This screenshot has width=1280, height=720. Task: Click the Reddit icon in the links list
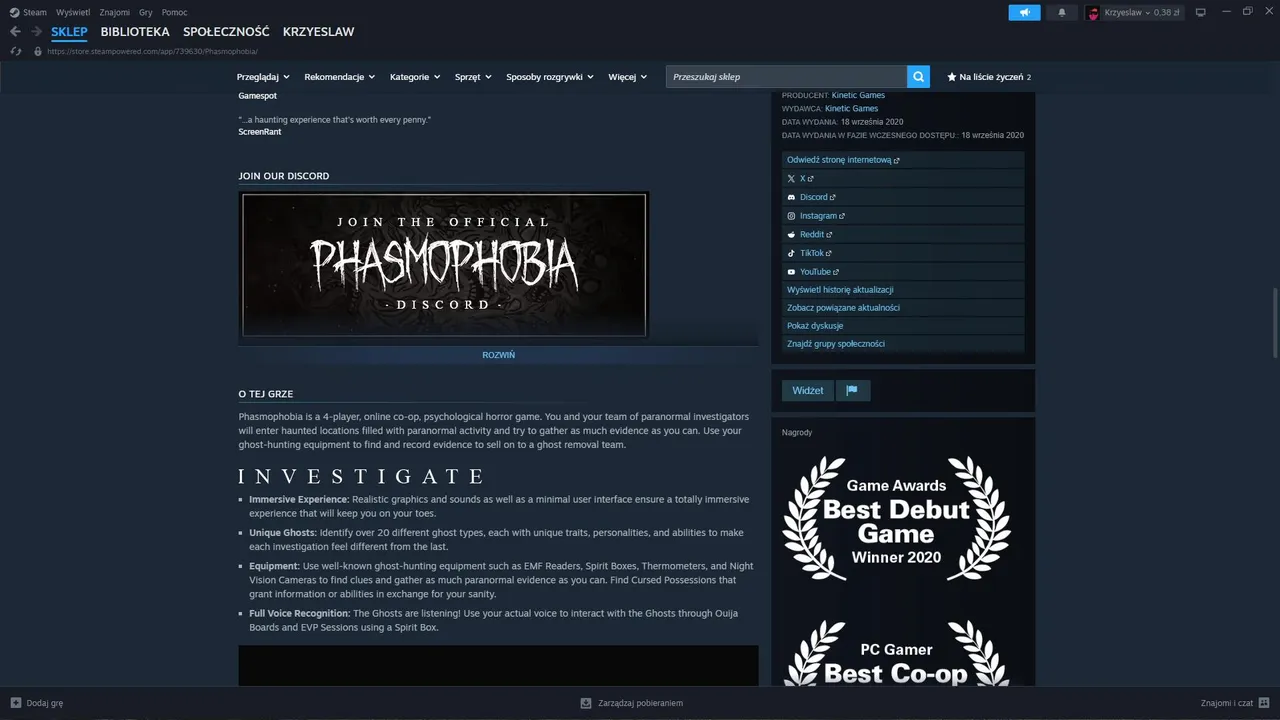click(791, 234)
